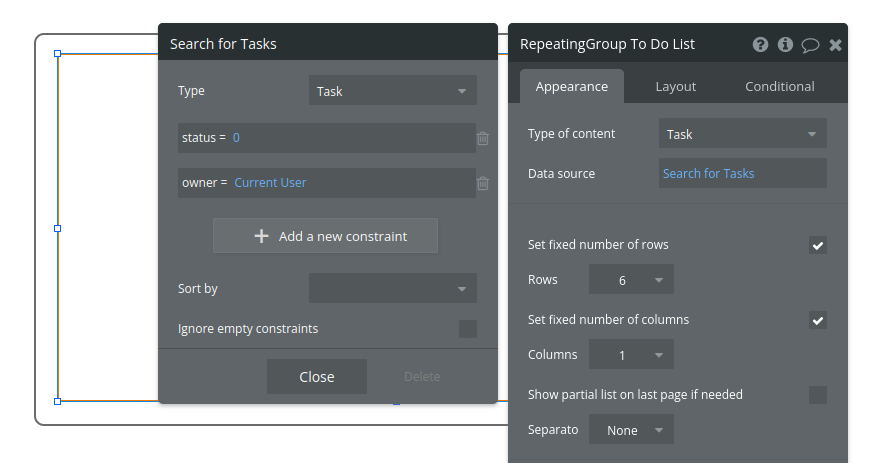Open the element info icon
This screenshot has height=463, width=878.
(785, 45)
